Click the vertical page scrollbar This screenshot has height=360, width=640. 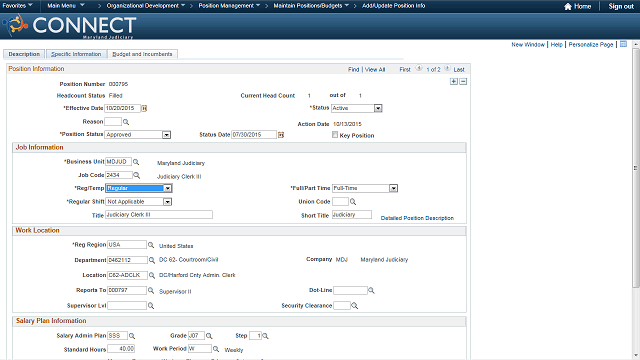(636, 167)
